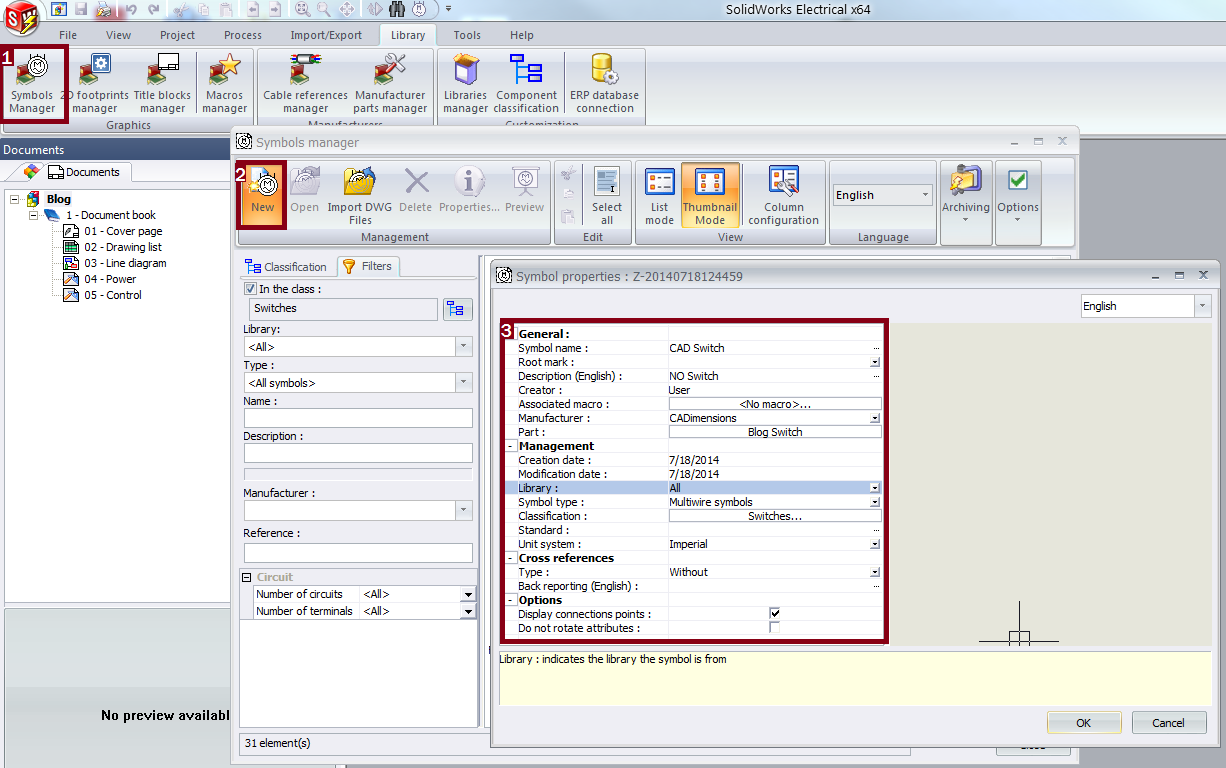Open the Process ribbon tab
Viewport: 1226px width, 768px height.
(243, 35)
